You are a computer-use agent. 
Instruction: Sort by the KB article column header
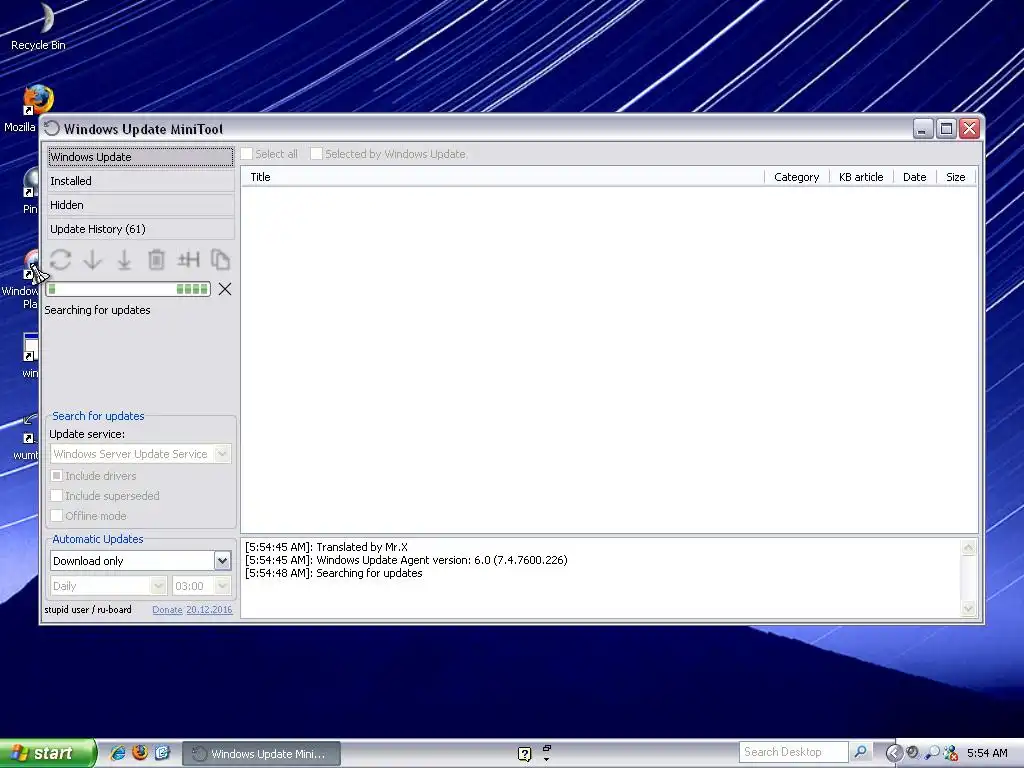(861, 177)
